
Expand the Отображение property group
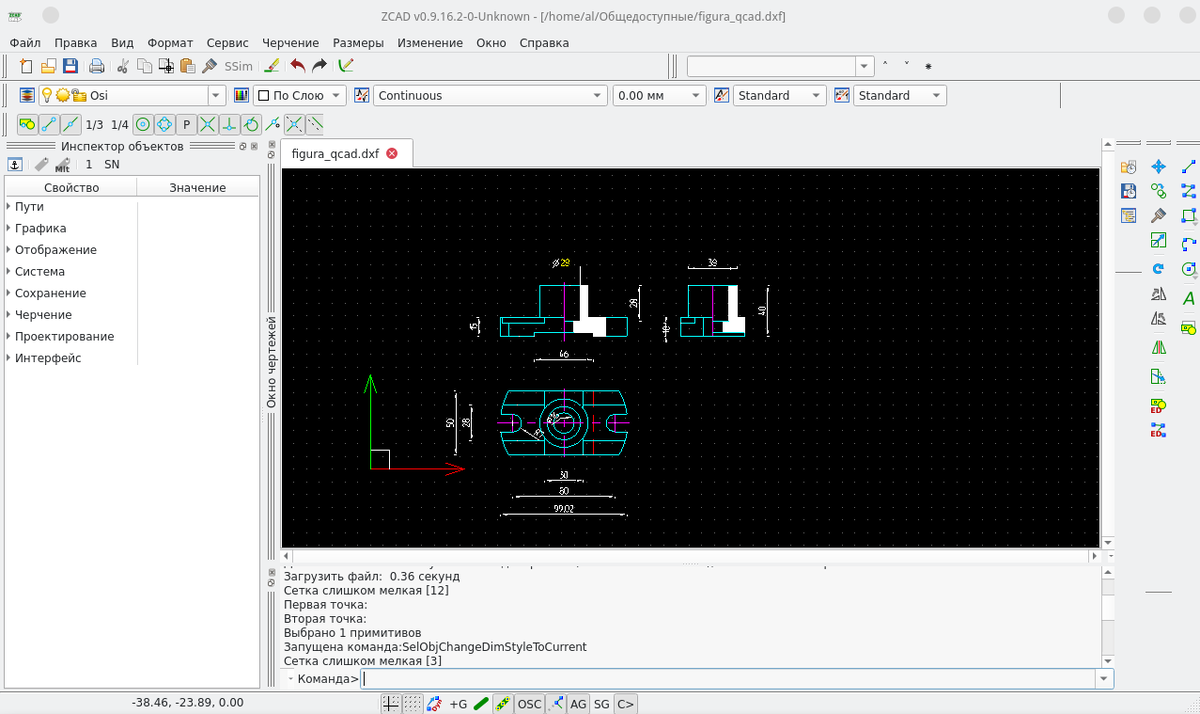(8, 249)
